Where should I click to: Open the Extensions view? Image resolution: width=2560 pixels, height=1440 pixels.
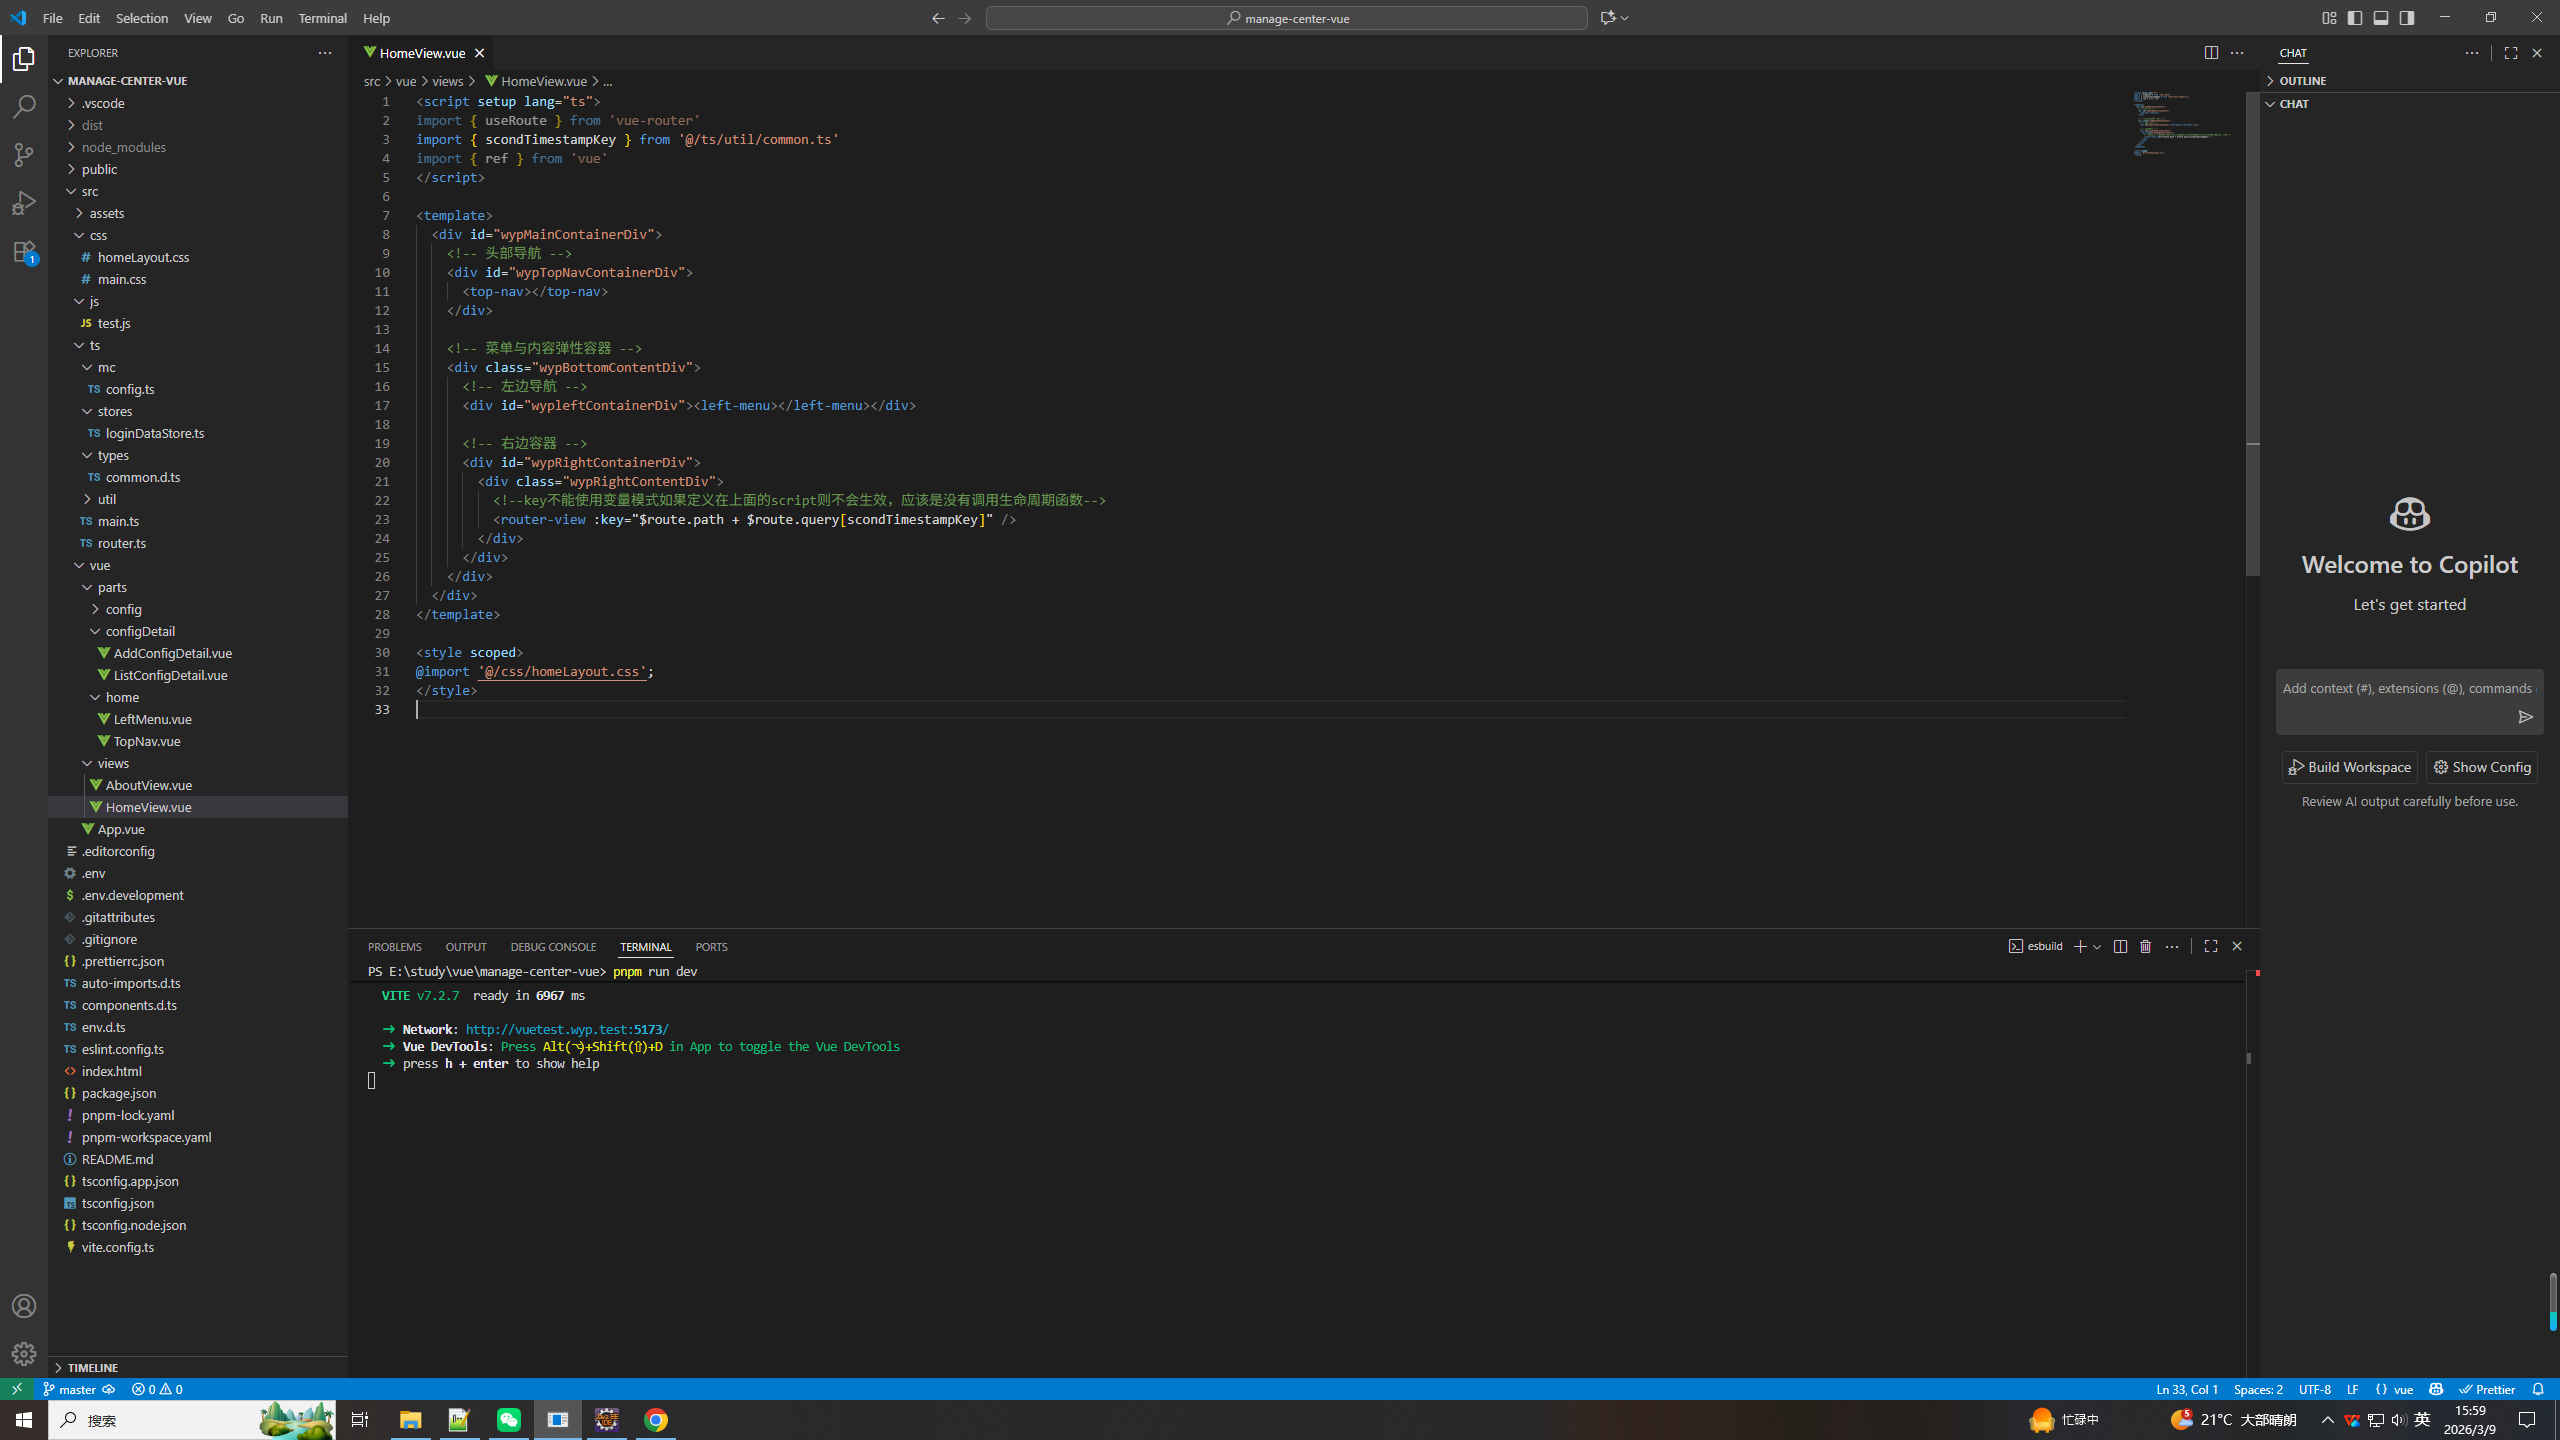pyautogui.click(x=24, y=251)
